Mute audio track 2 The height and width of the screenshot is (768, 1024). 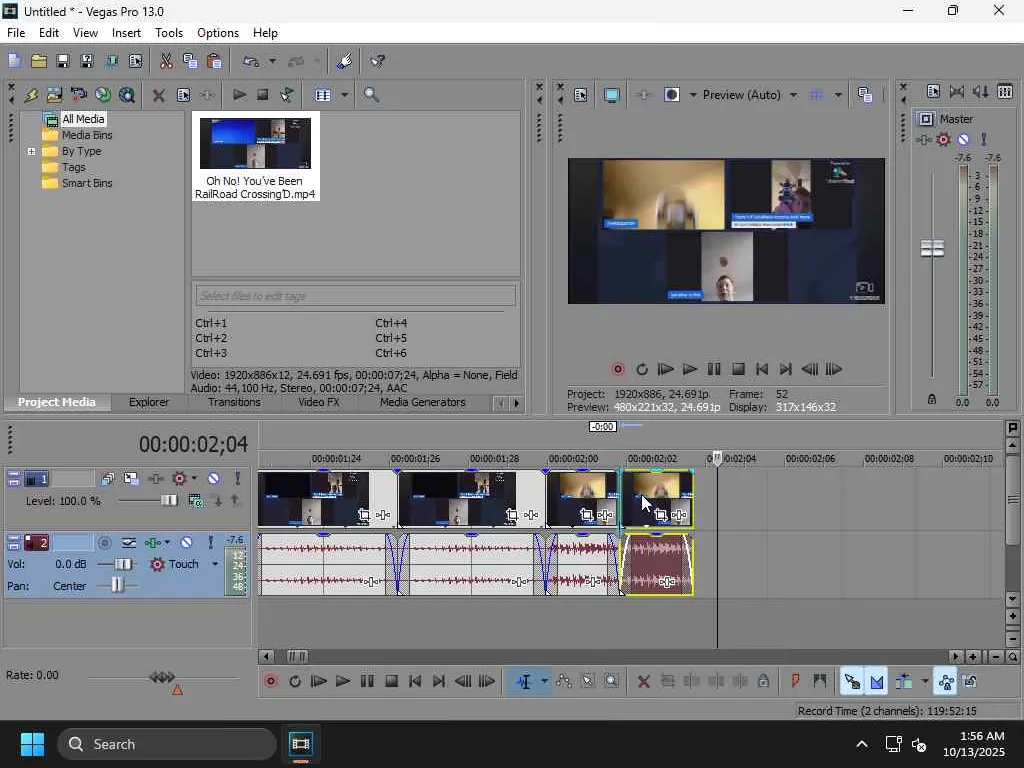(186, 542)
